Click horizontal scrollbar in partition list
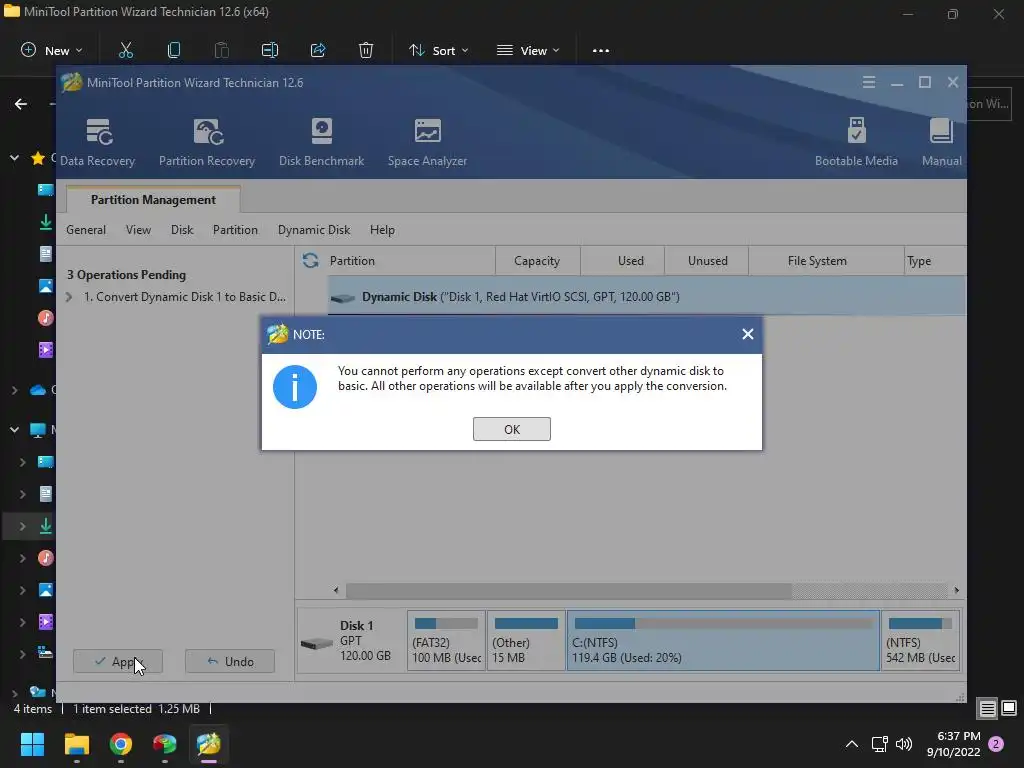The width and height of the screenshot is (1024, 768). [569, 590]
